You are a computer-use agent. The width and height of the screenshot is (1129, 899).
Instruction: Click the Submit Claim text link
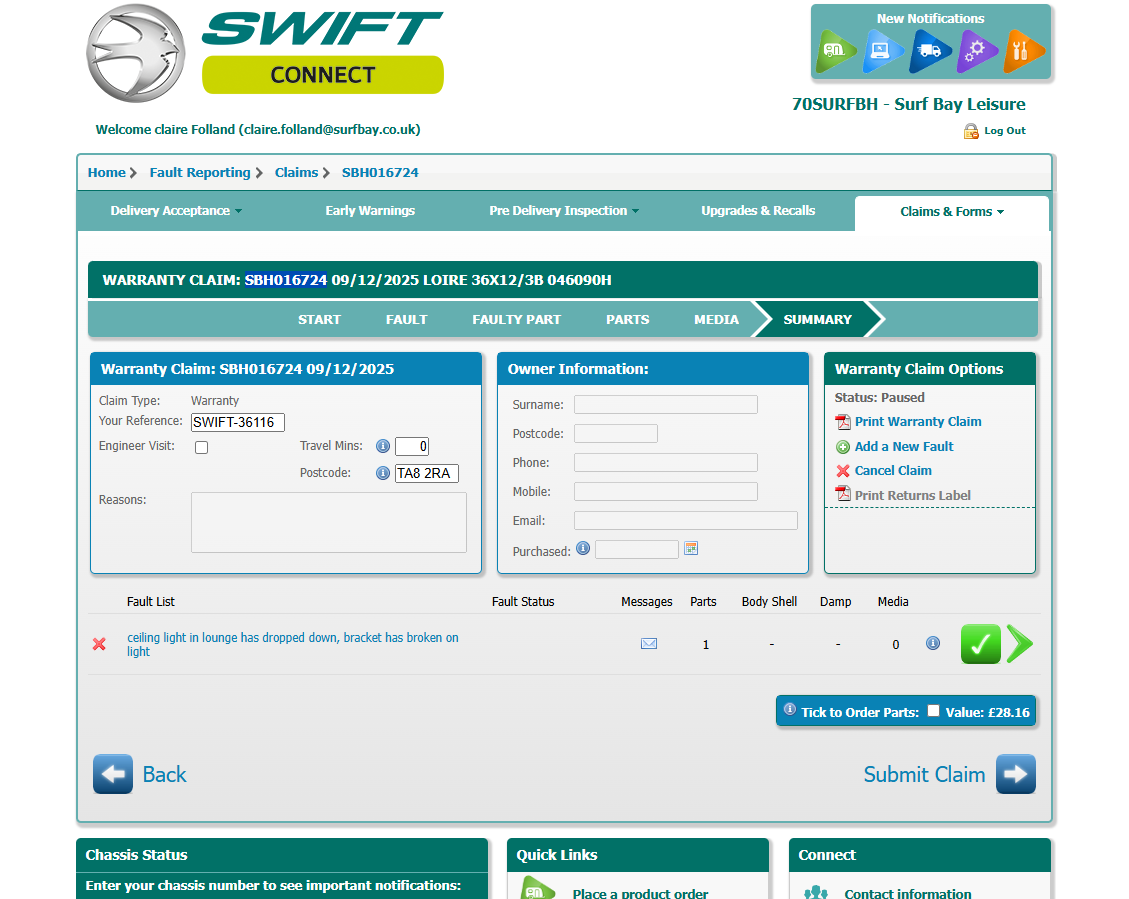click(x=924, y=774)
